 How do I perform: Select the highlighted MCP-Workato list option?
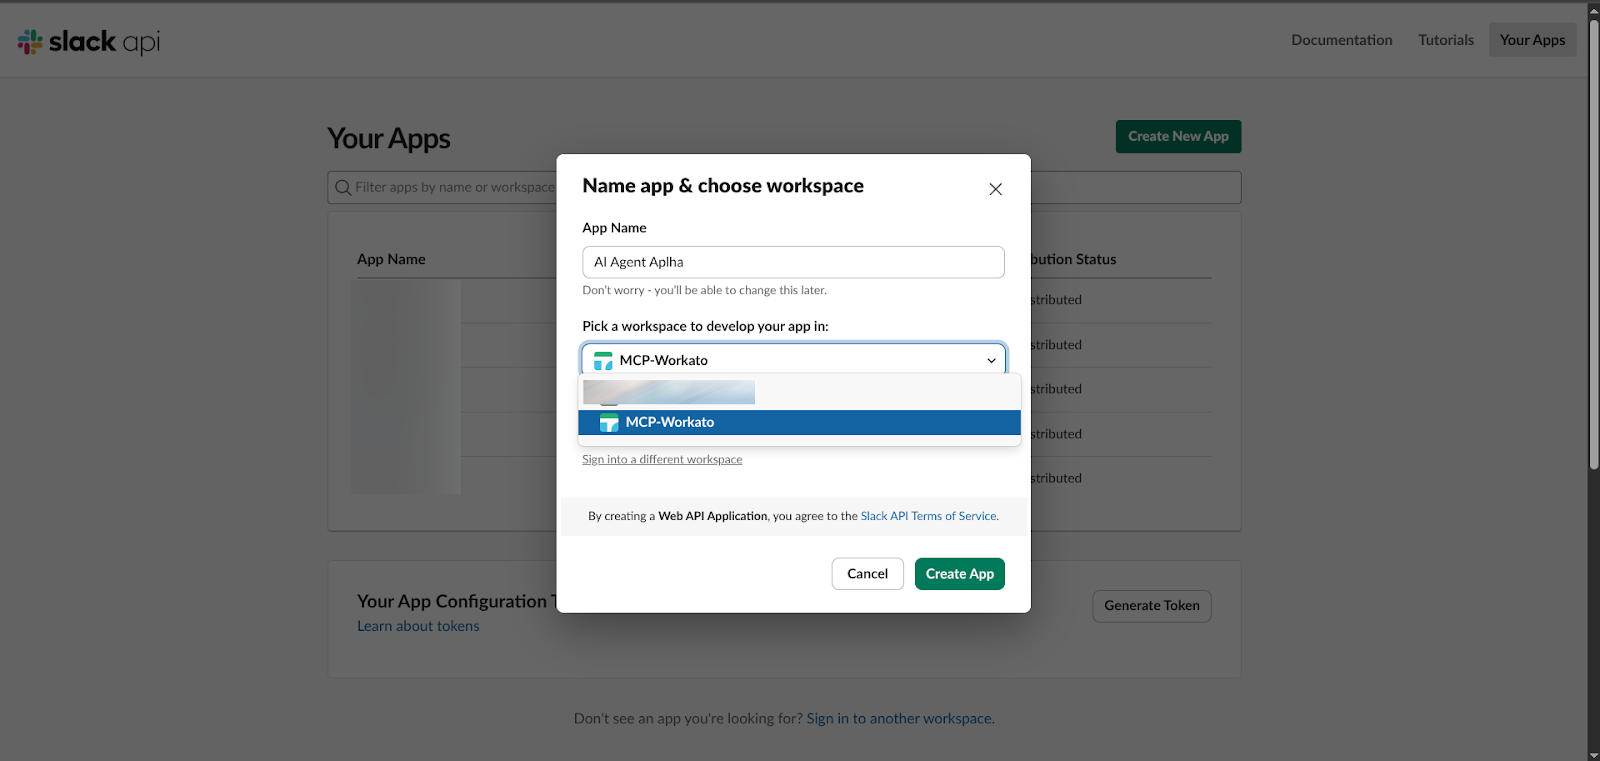click(798, 423)
